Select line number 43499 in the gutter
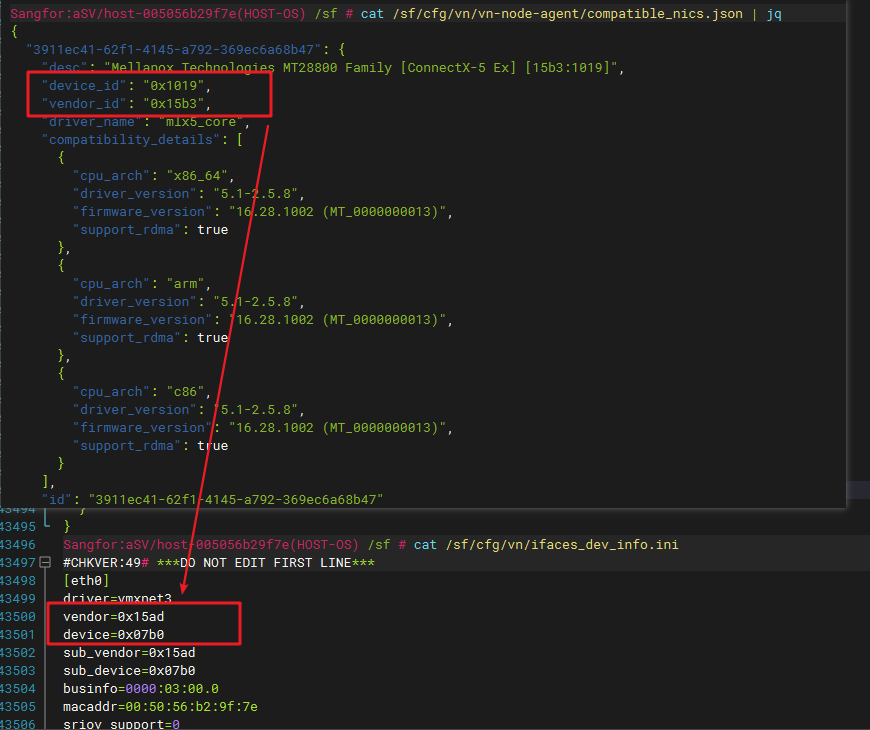 click(18, 599)
